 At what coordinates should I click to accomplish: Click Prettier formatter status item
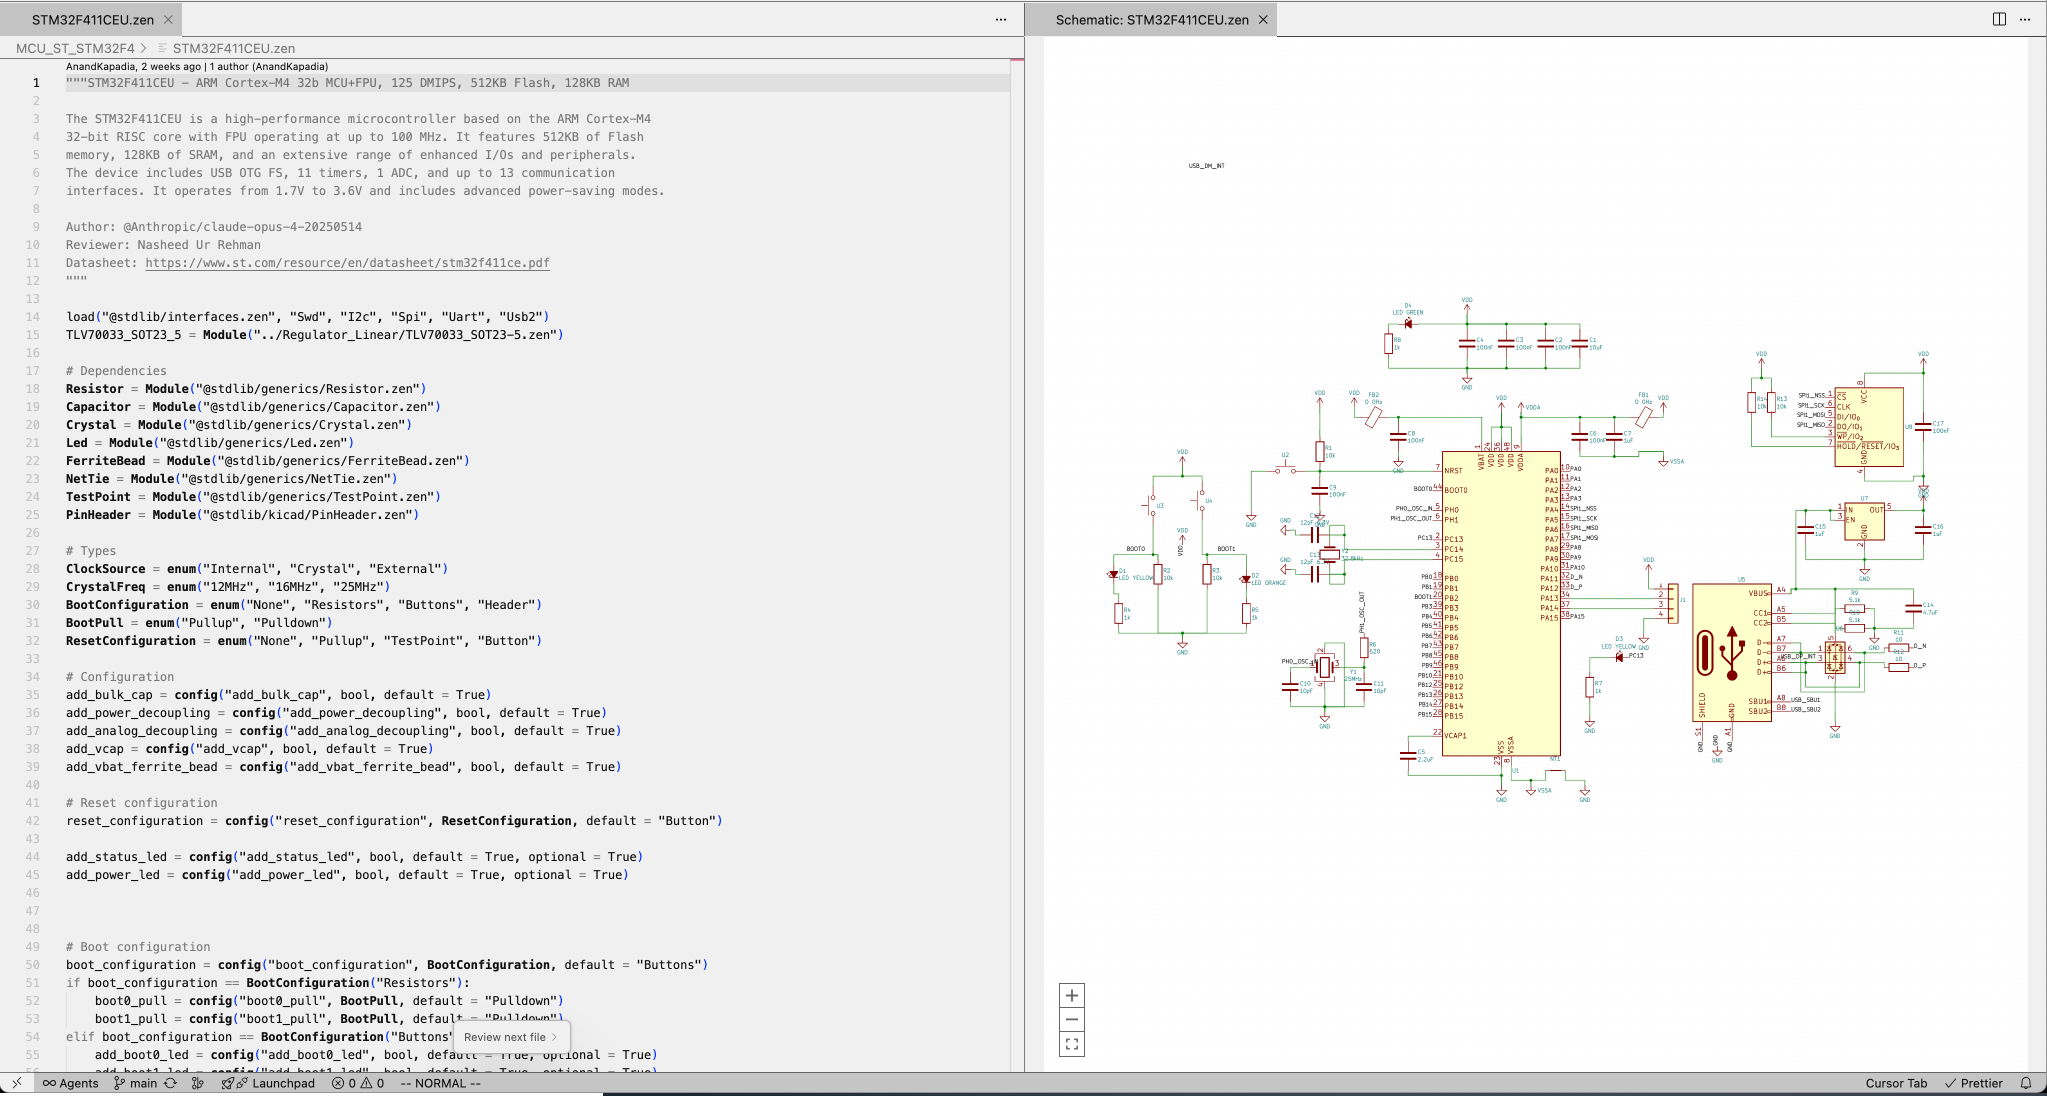(1973, 1083)
